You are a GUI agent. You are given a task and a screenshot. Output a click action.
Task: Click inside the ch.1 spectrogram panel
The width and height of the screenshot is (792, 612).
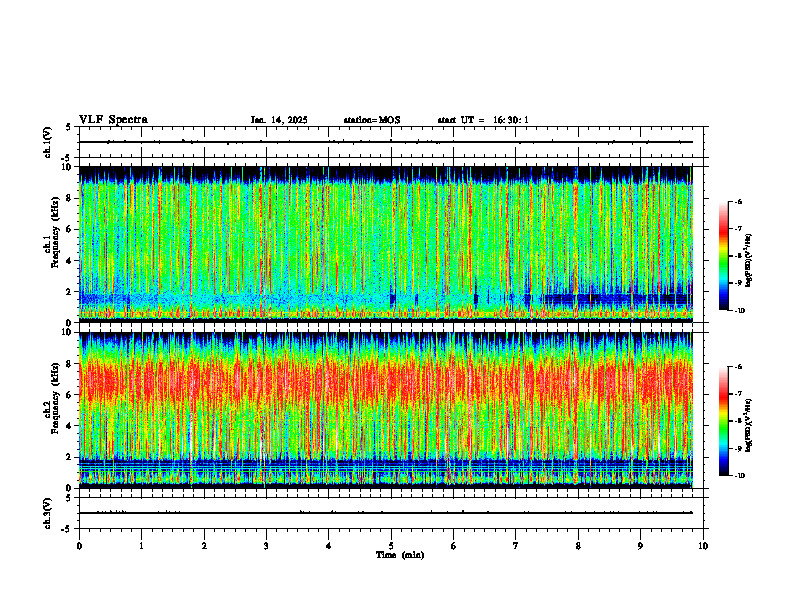[x=386, y=244]
